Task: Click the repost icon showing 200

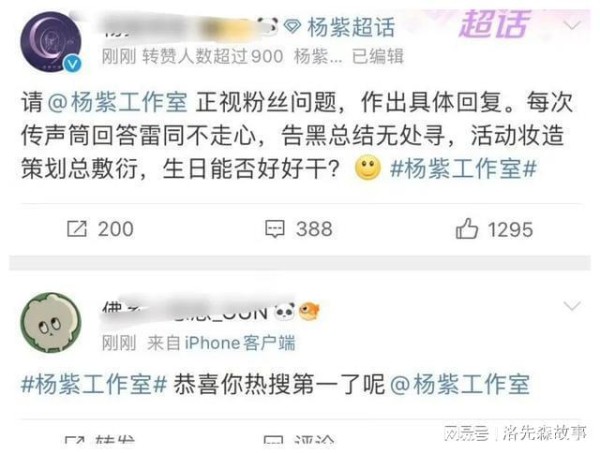Action: coord(77,229)
